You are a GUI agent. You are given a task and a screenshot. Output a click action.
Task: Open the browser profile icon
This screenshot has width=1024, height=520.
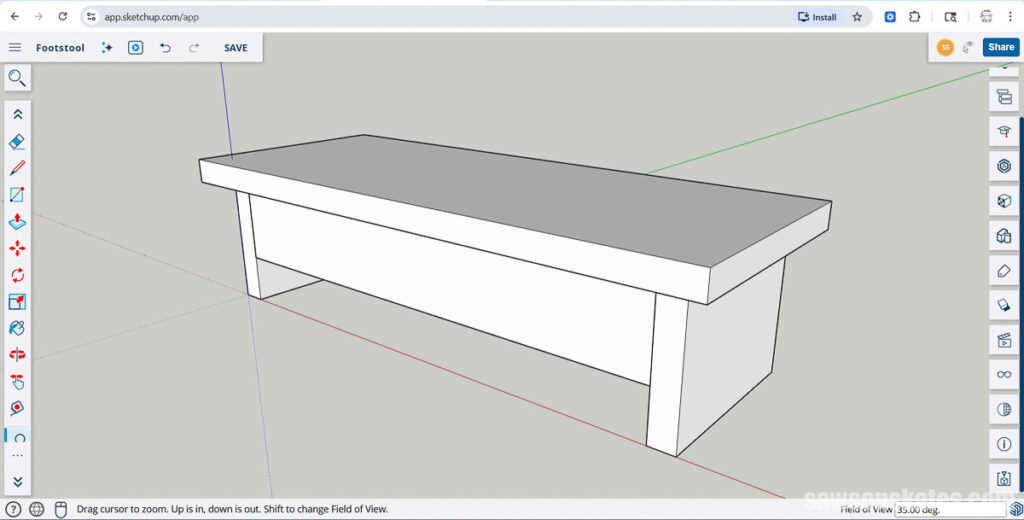(x=986, y=17)
